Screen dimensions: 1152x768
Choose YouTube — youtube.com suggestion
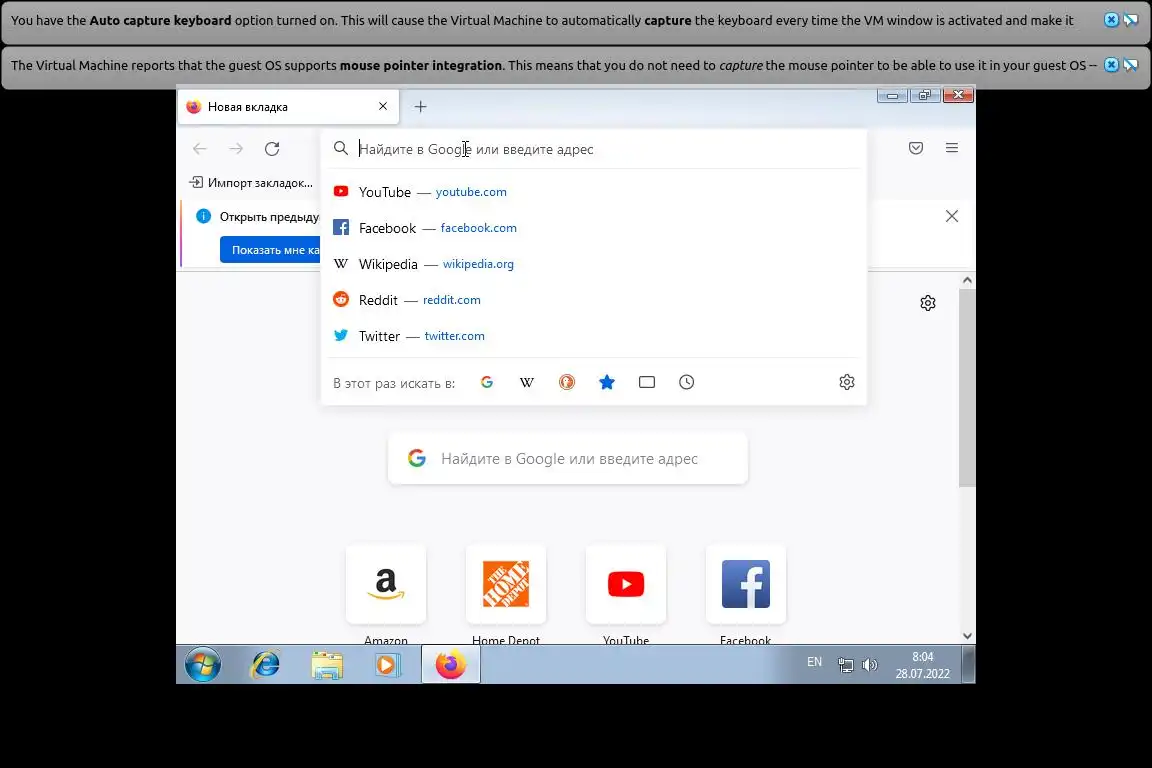tap(594, 192)
